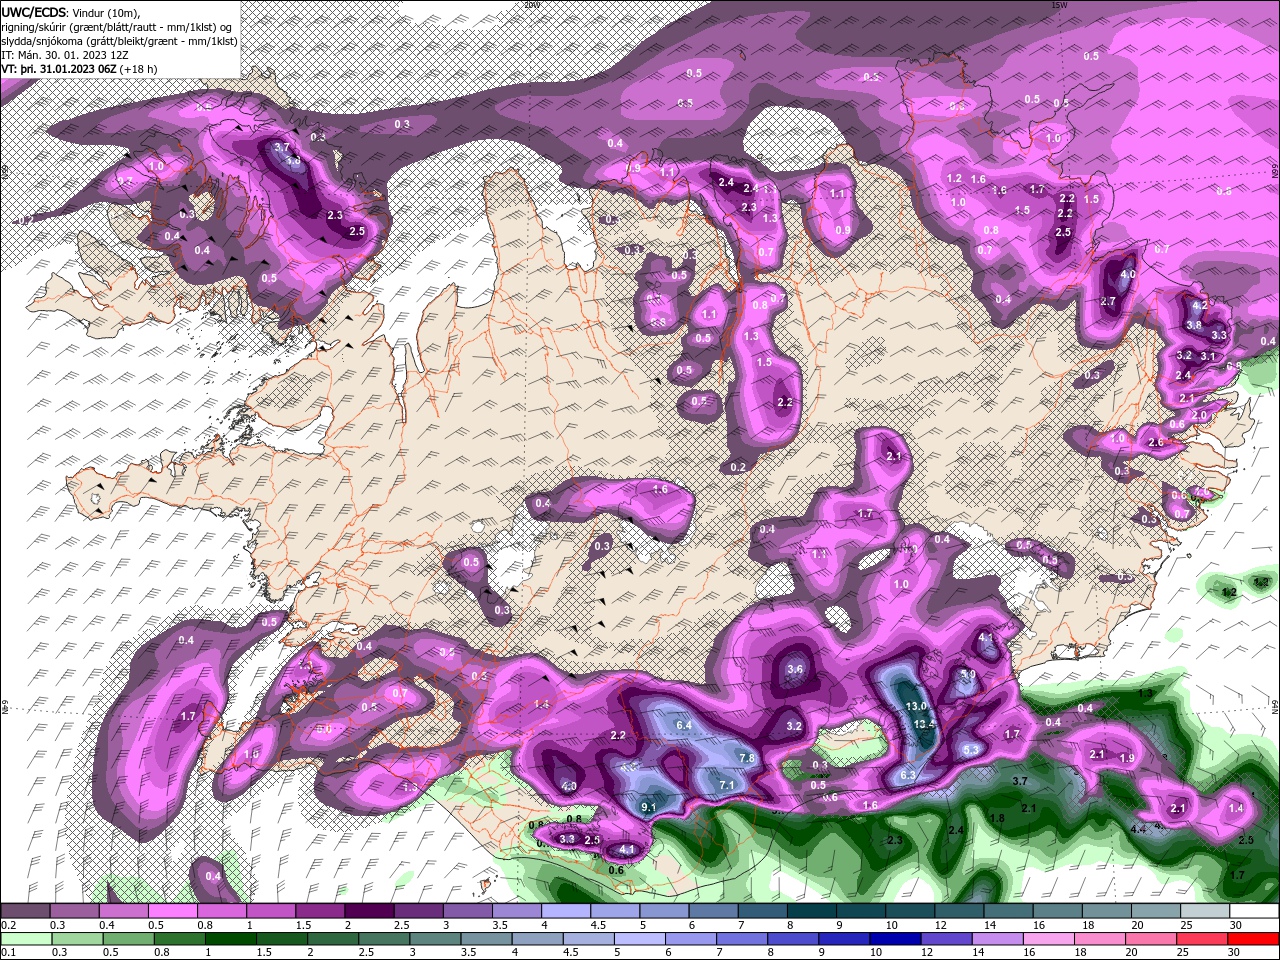Image resolution: width=1280 pixels, height=960 pixels.
Task: Click the UWC/ECDS title in the header box
Action: pos(35,11)
